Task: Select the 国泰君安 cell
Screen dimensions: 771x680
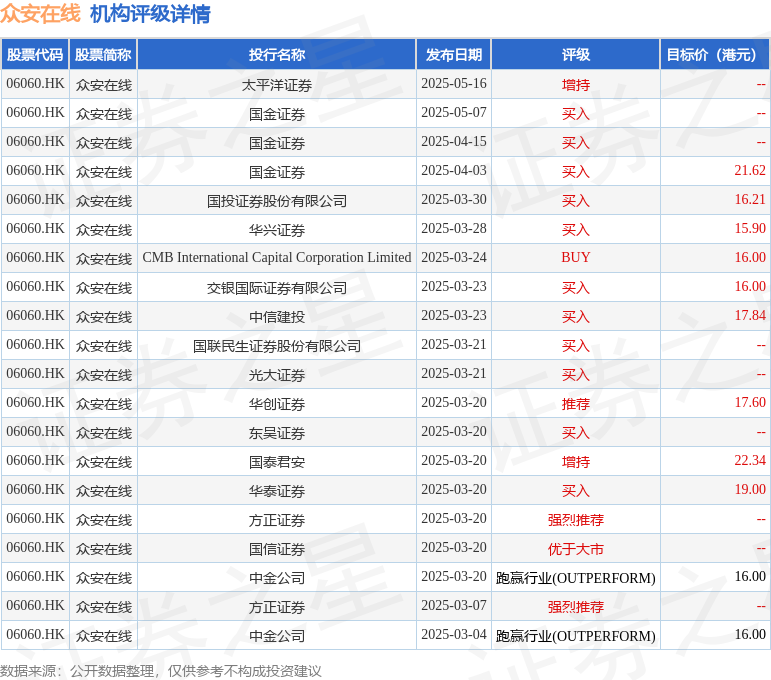Action: [277, 462]
